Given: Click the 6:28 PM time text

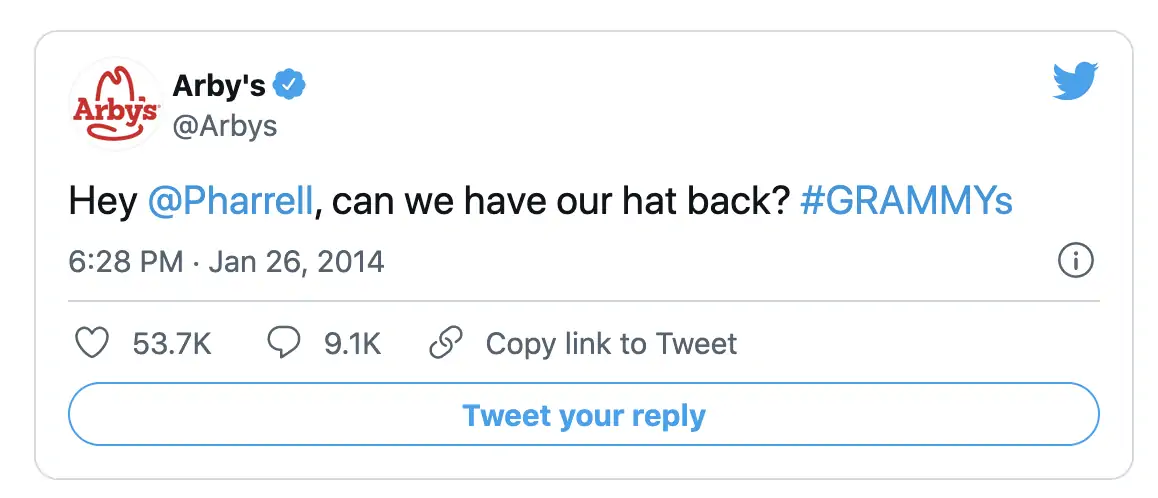Looking at the screenshot, I should pyautogui.click(x=126, y=262).
